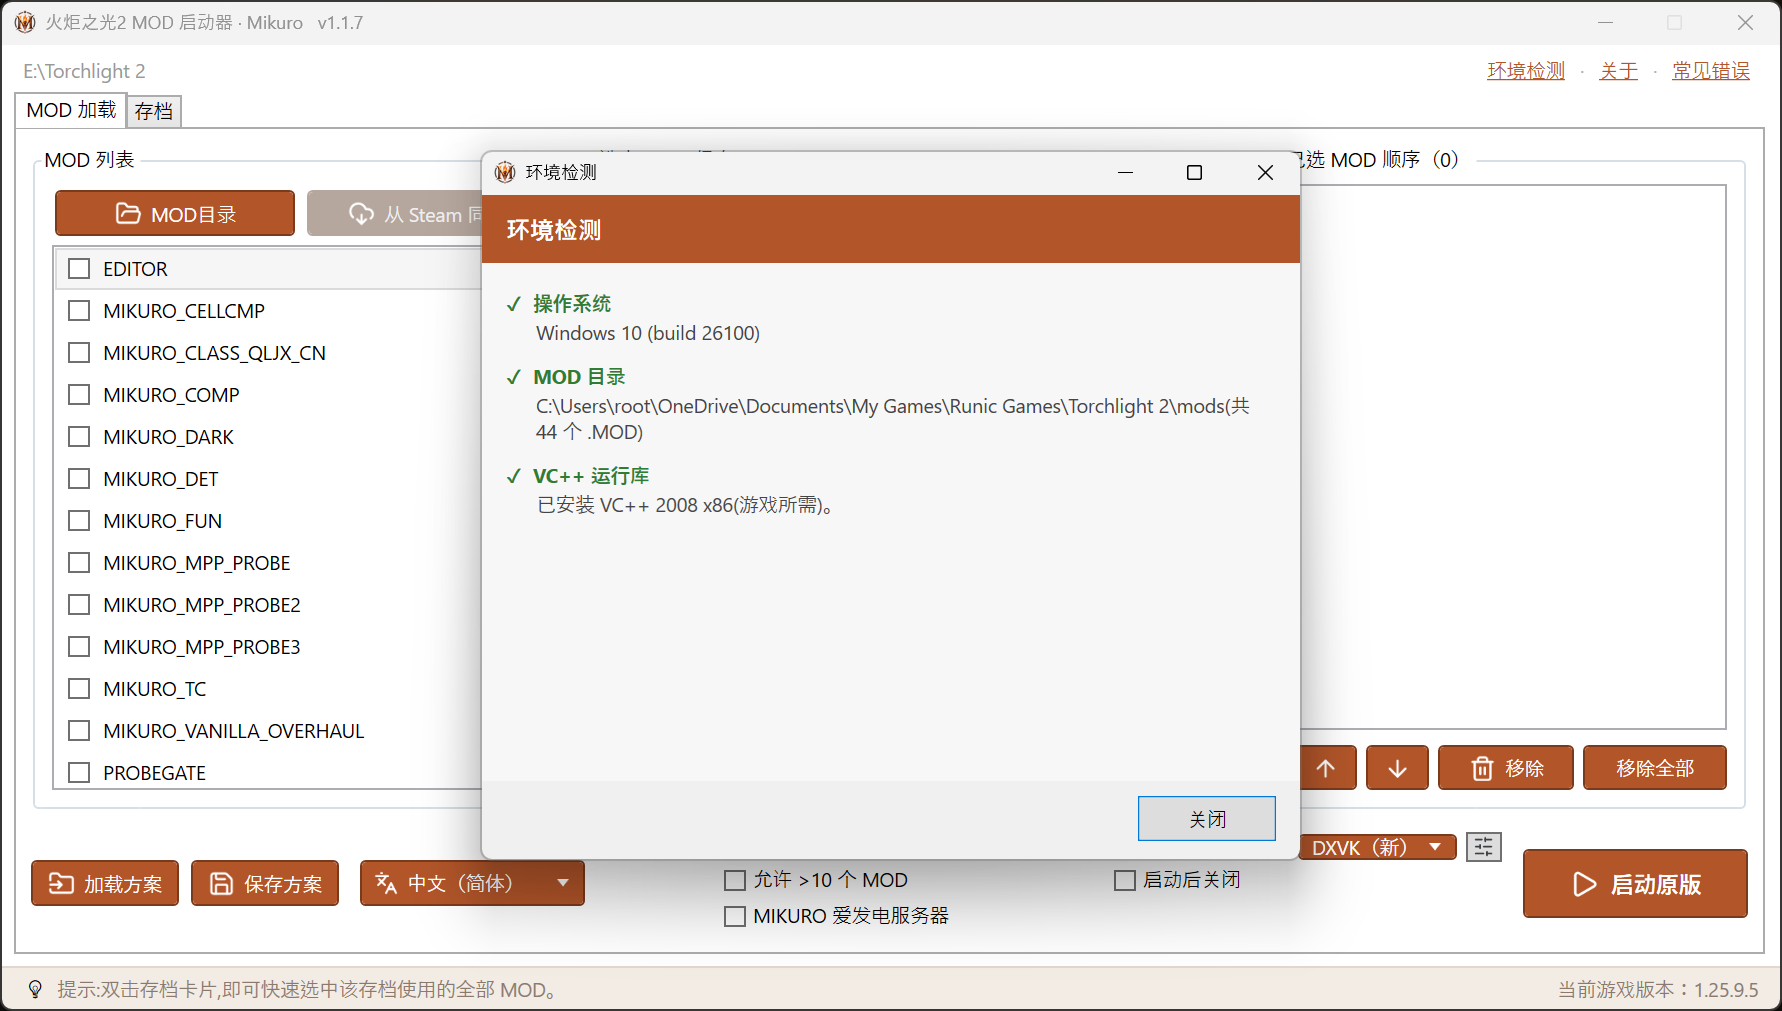Open the MOD目录 folder button

pyautogui.click(x=175, y=213)
